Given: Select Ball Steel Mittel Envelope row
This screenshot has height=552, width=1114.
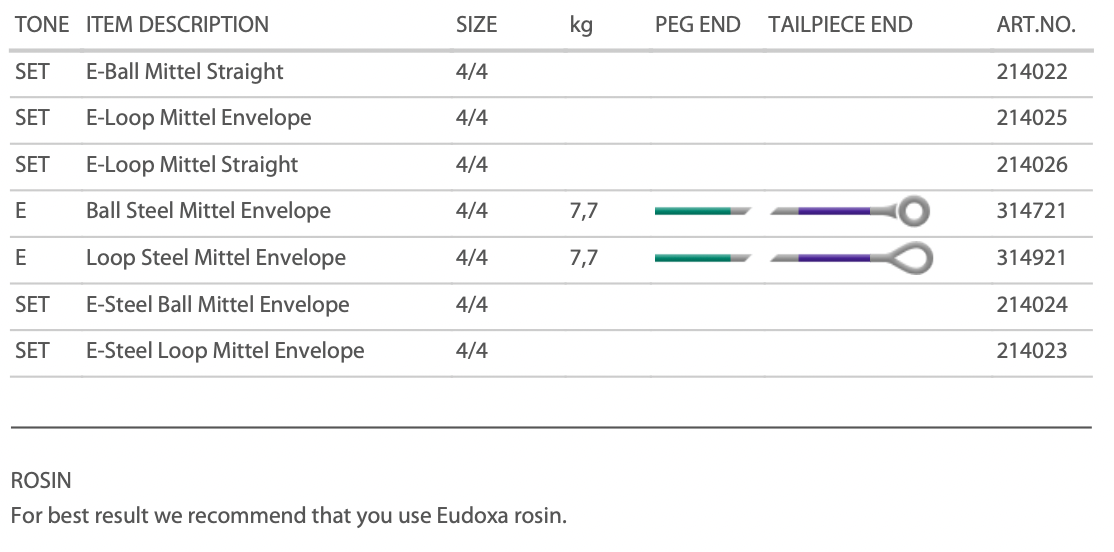Looking at the screenshot, I should click(208, 211).
